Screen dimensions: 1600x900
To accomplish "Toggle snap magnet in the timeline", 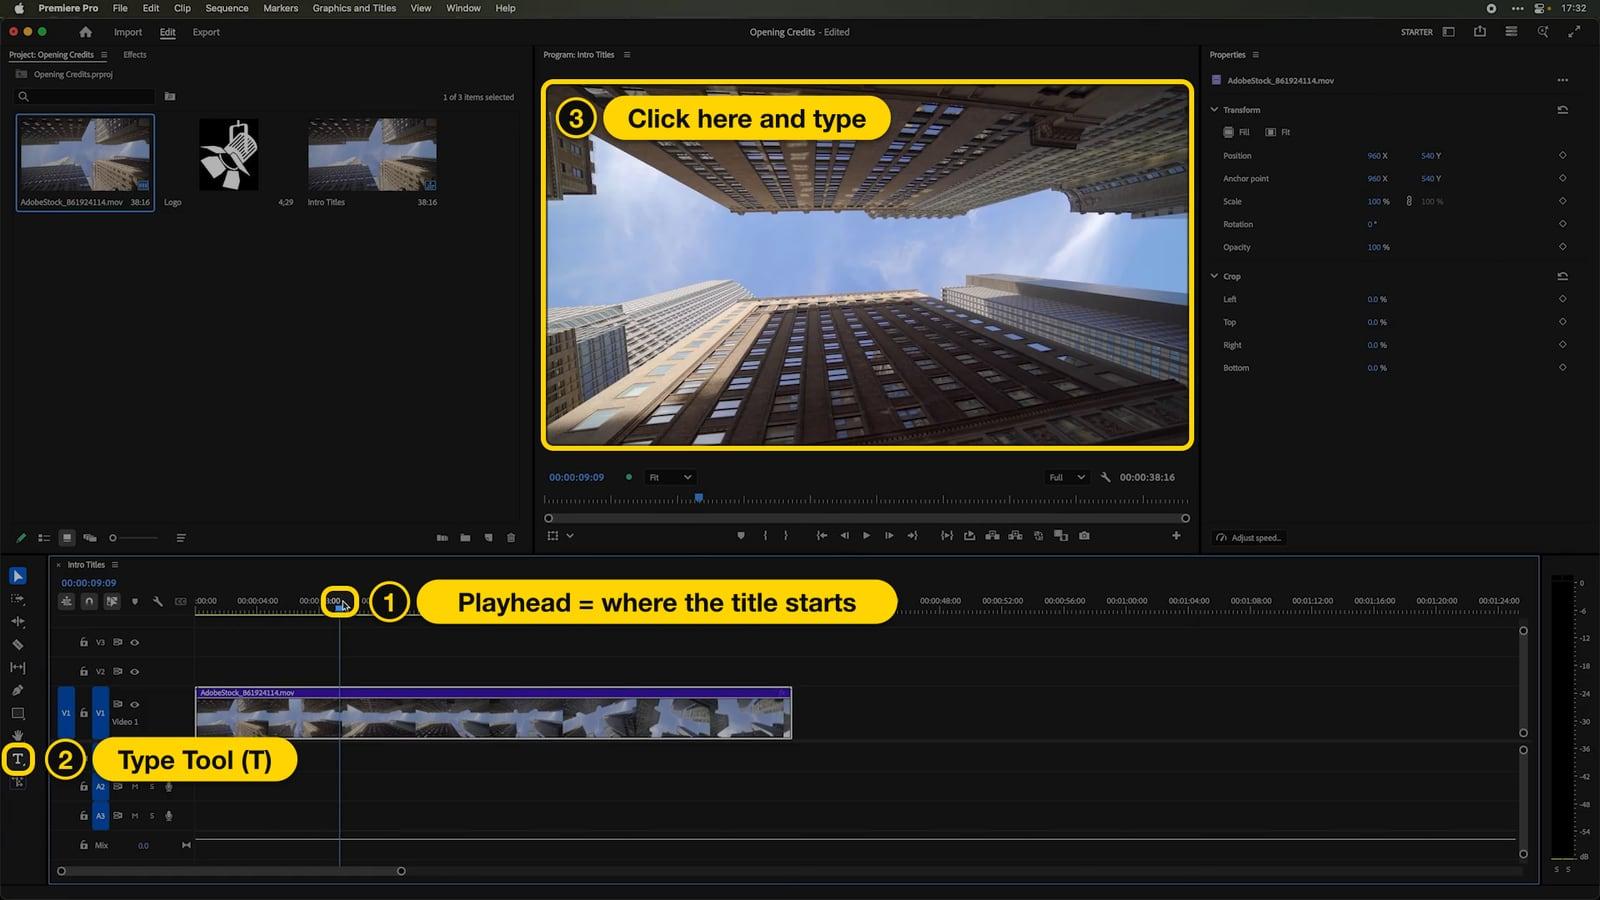I will pos(89,602).
